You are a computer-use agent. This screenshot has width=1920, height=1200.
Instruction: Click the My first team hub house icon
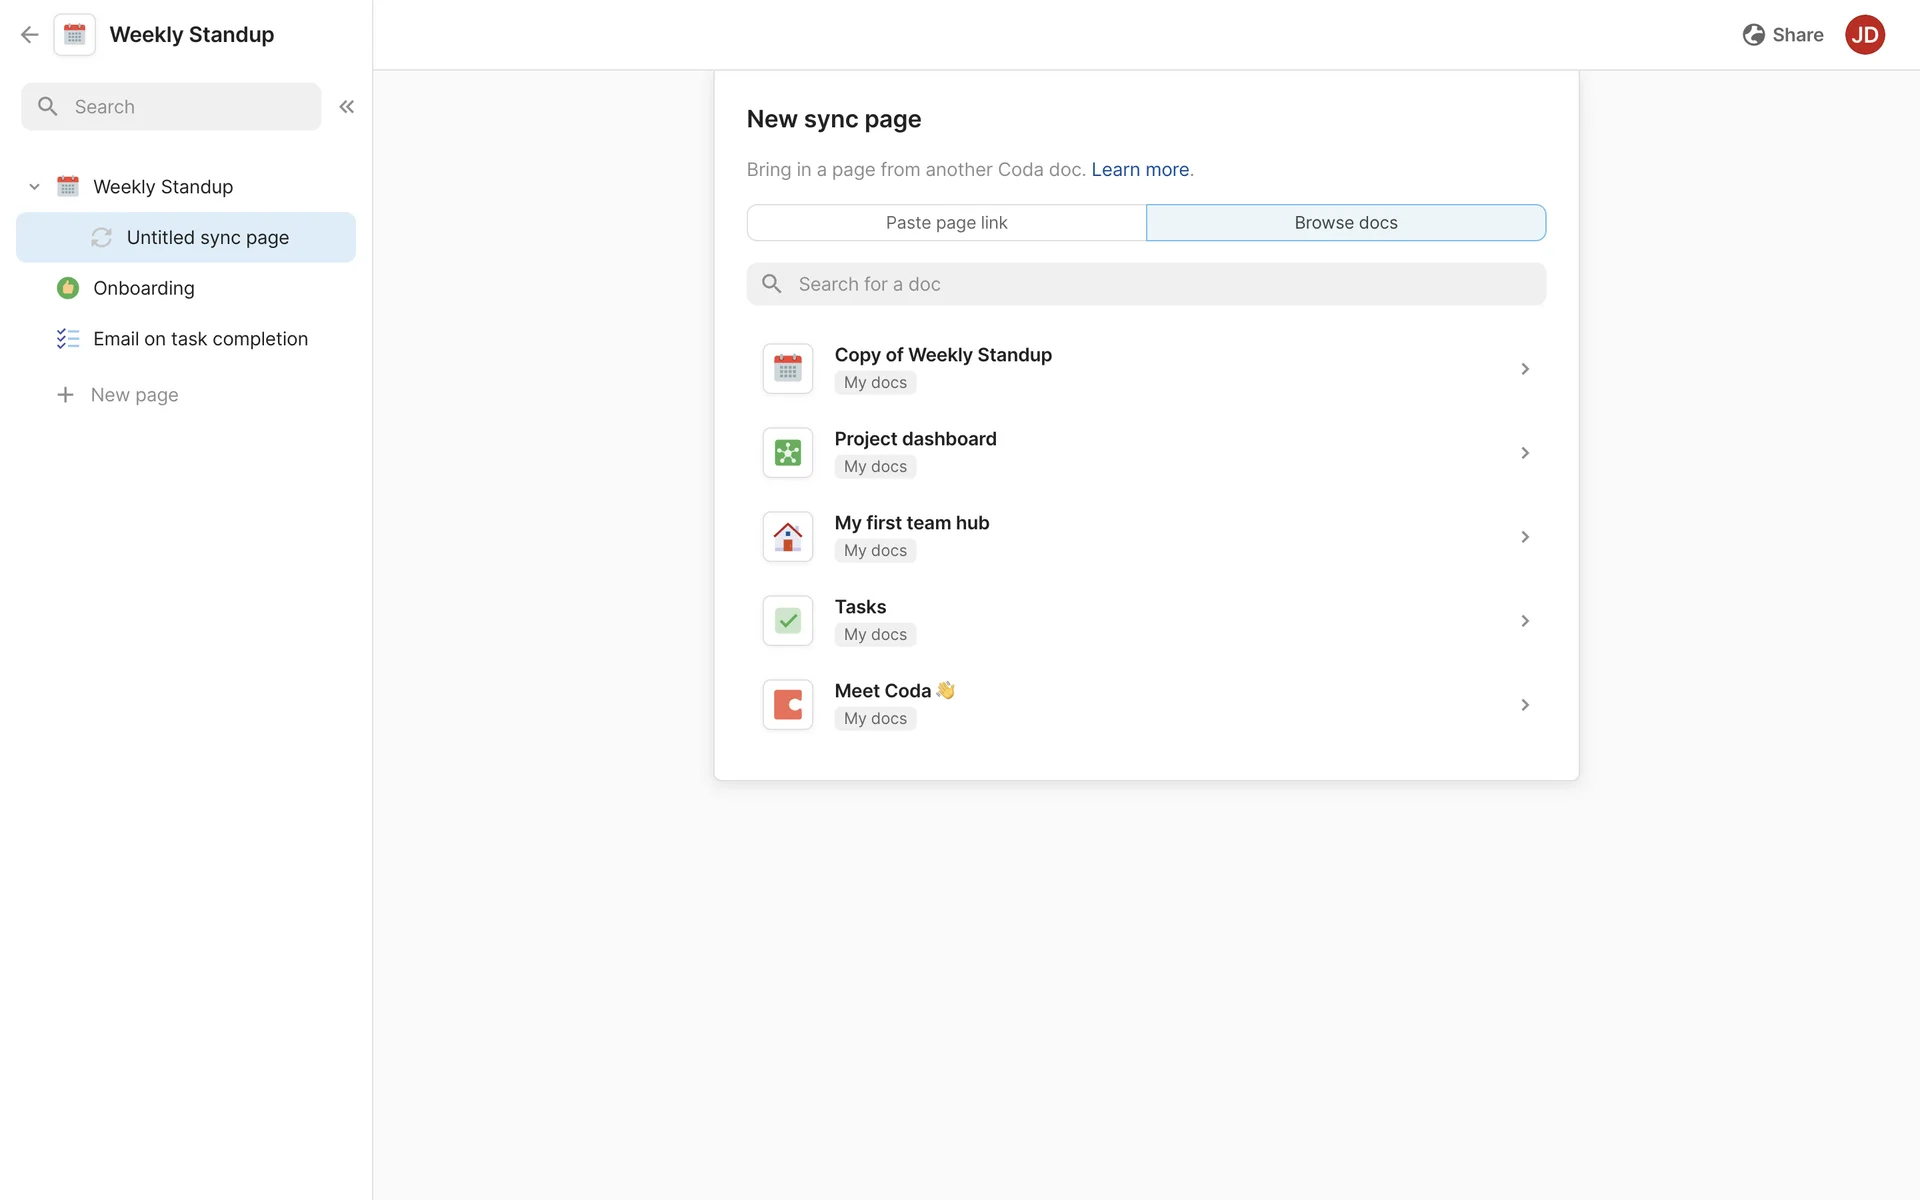[x=788, y=537]
